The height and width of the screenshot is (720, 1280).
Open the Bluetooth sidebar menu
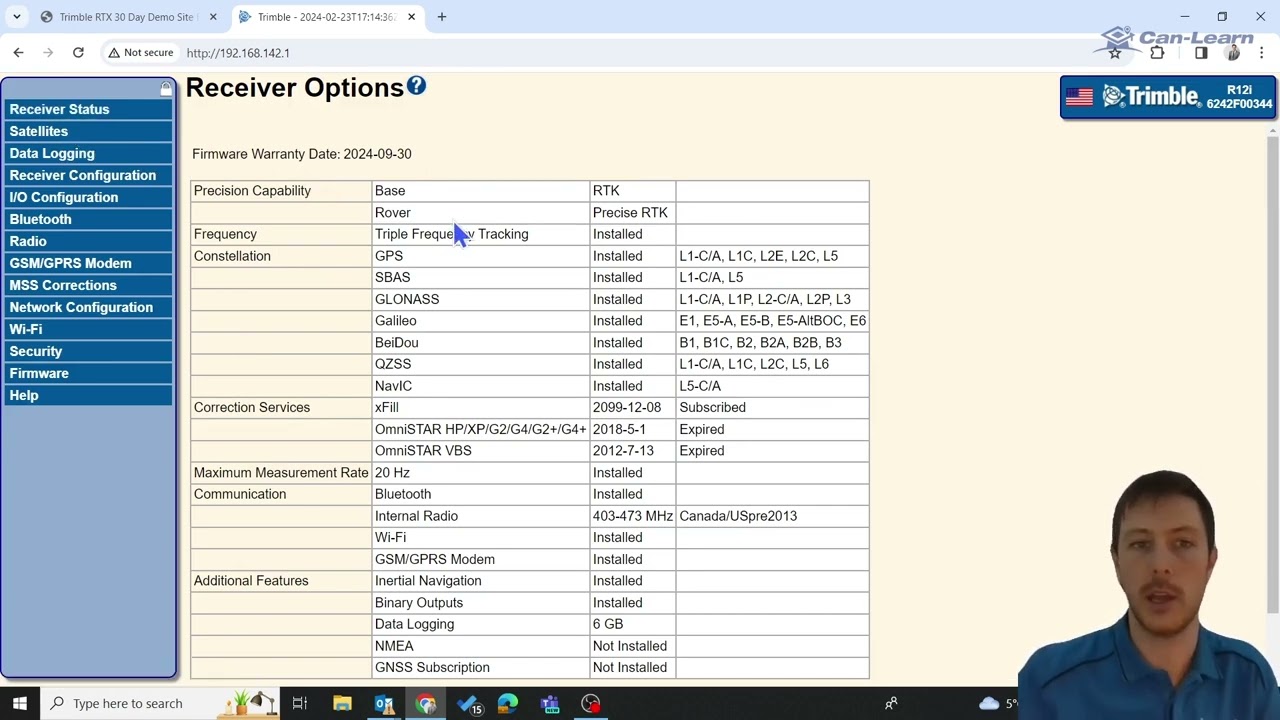(x=88, y=219)
